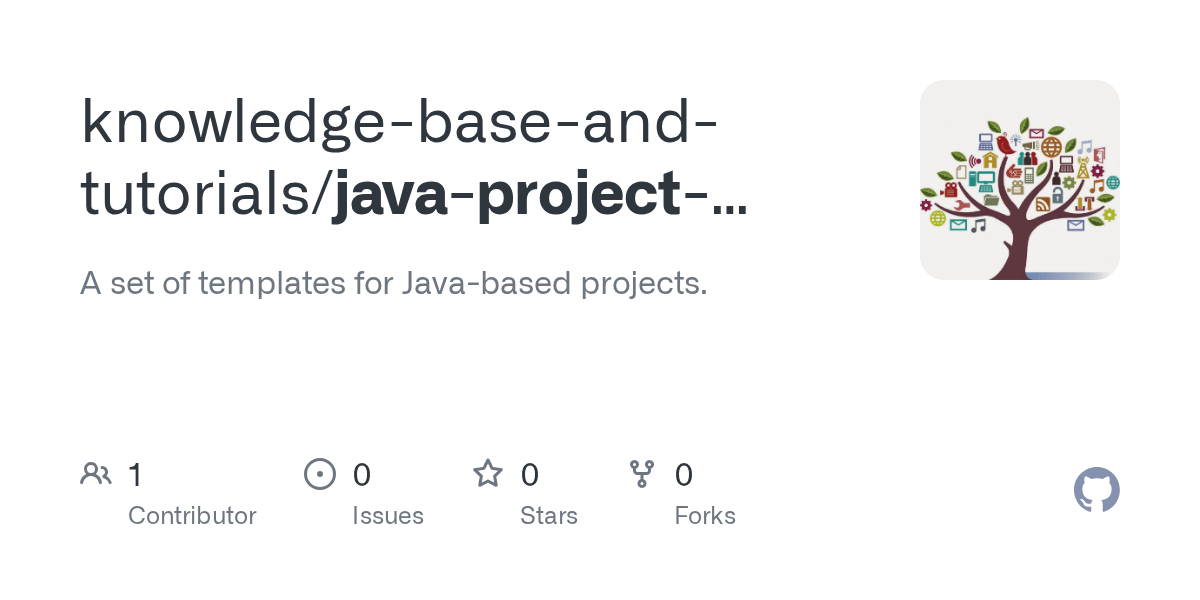The width and height of the screenshot is (1200, 600).
Task: Click the contributors people icon
Action: pyautogui.click(x=96, y=474)
